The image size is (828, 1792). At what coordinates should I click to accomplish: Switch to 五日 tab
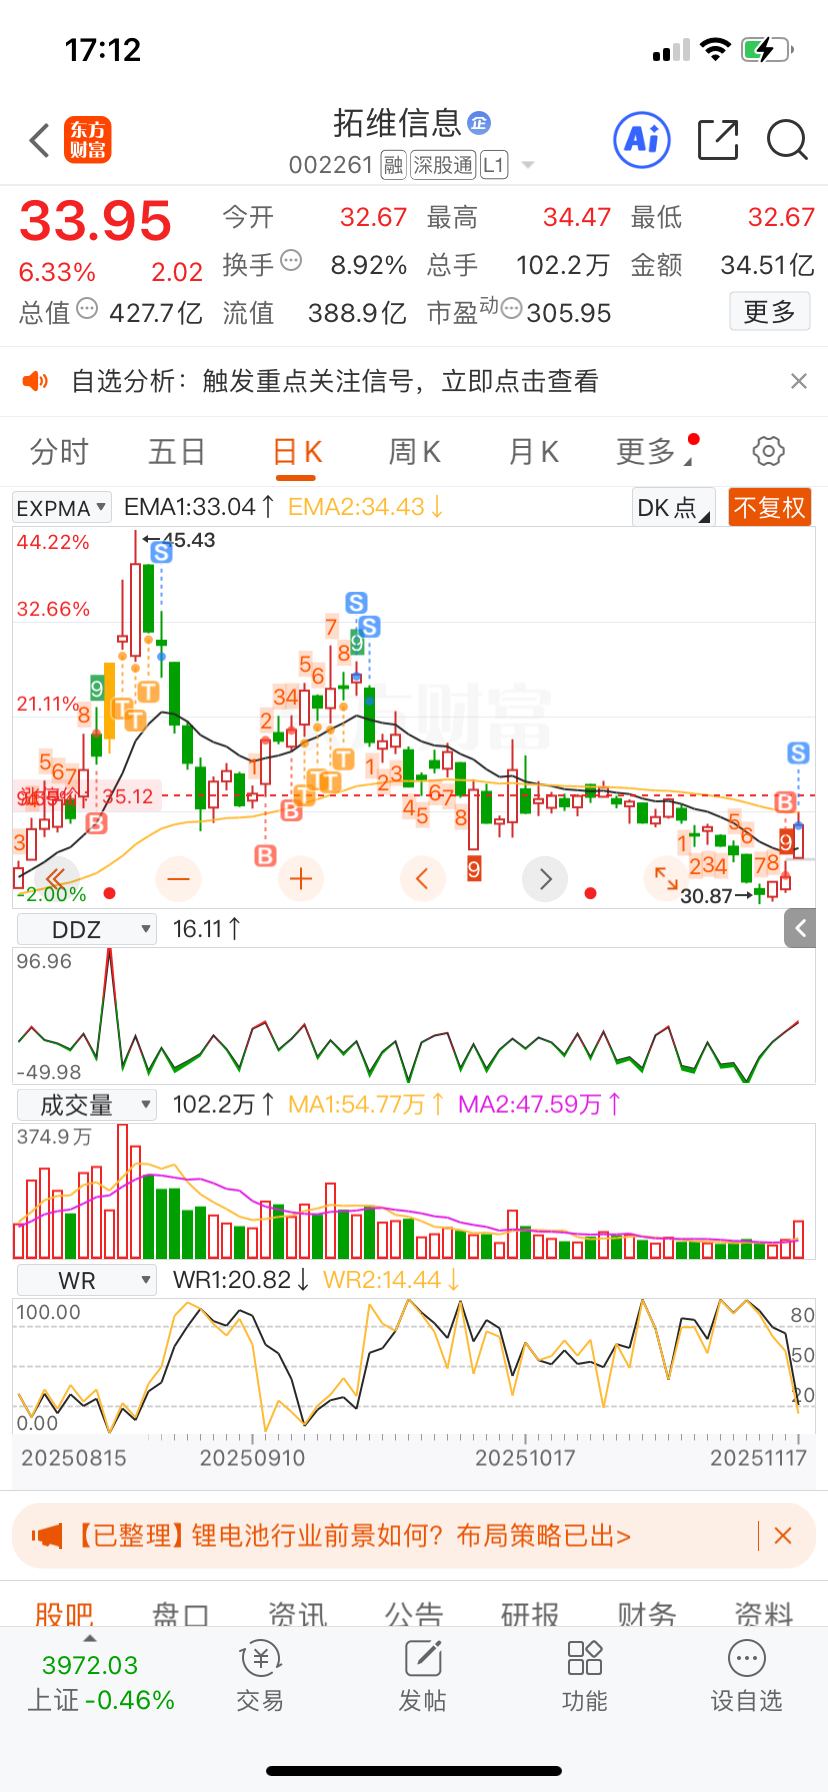click(x=177, y=452)
